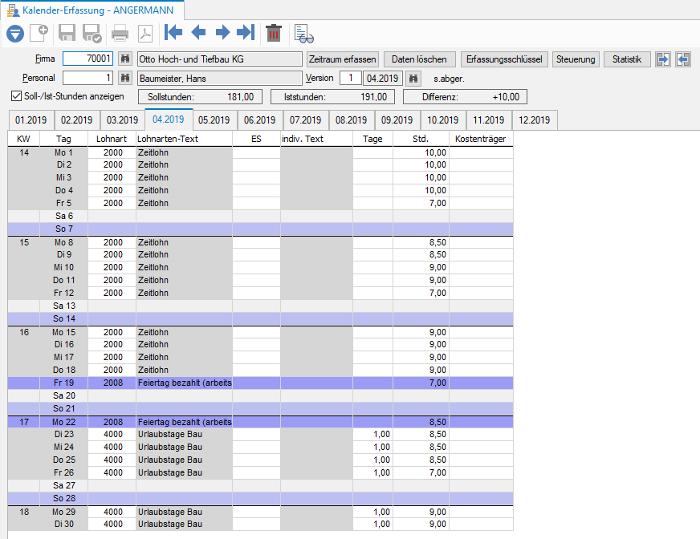700x539 pixels.
Task: Click the Urlaubstage Bau text for Fr 26
Action: pos(170,472)
